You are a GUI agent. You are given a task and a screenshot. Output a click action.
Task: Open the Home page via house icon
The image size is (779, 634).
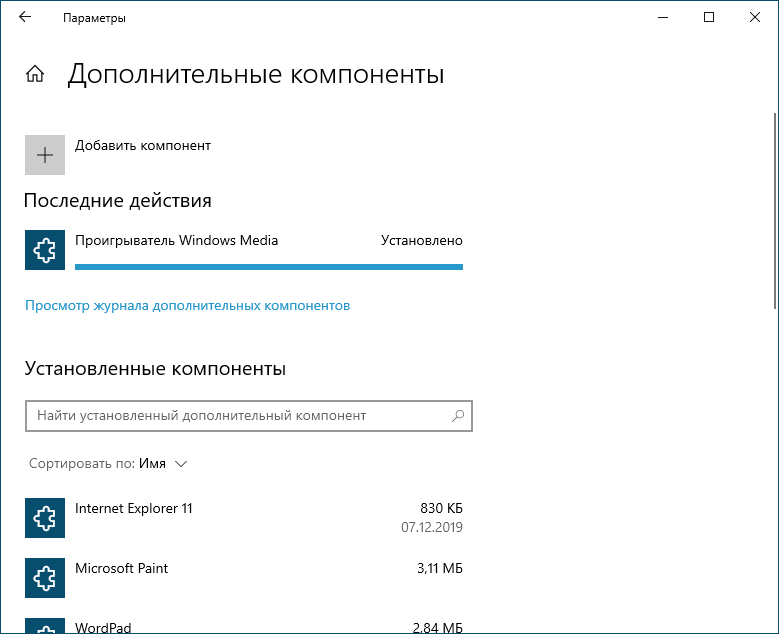pos(35,74)
